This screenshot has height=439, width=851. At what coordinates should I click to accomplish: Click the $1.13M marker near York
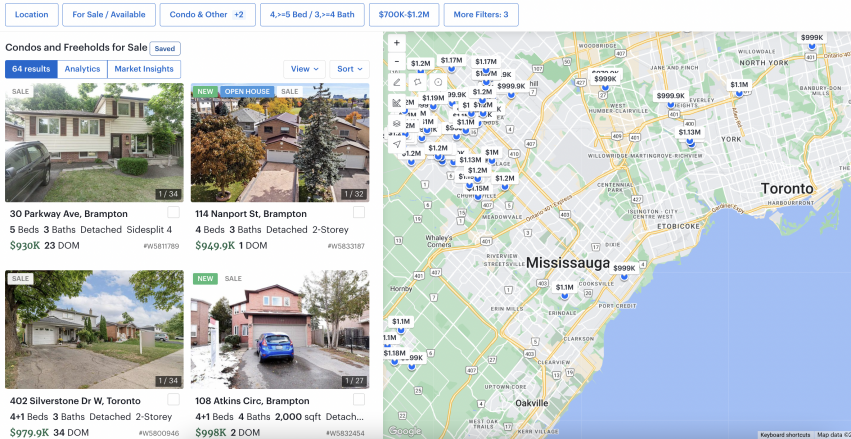tap(690, 132)
